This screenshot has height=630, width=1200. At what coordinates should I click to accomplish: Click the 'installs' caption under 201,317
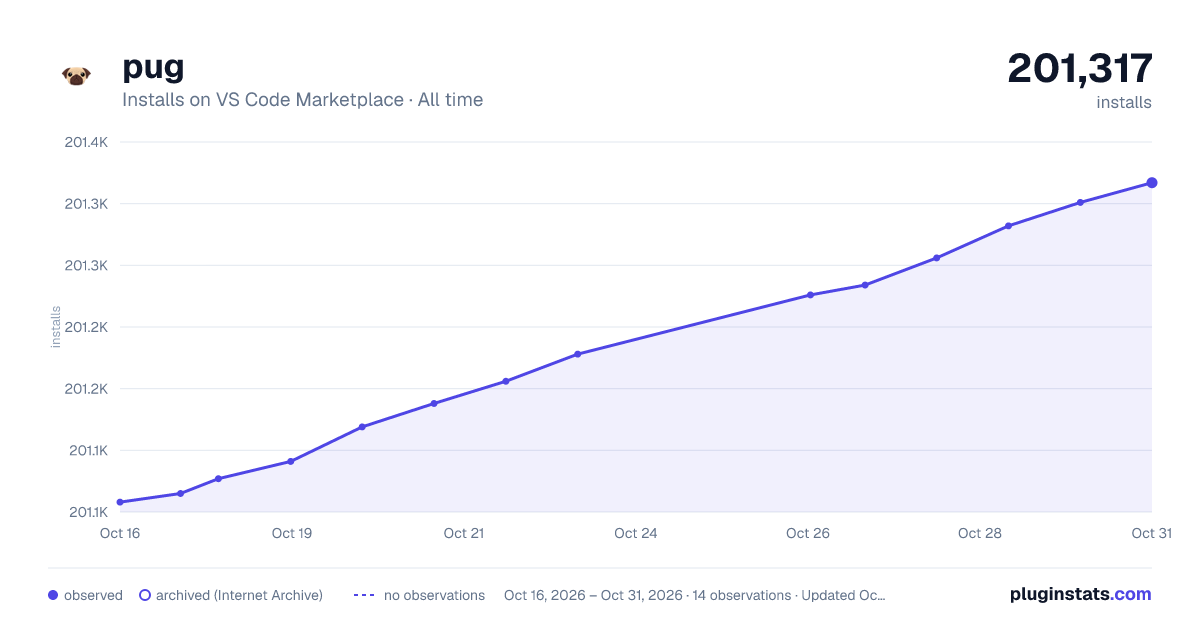click(x=1124, y=102)
